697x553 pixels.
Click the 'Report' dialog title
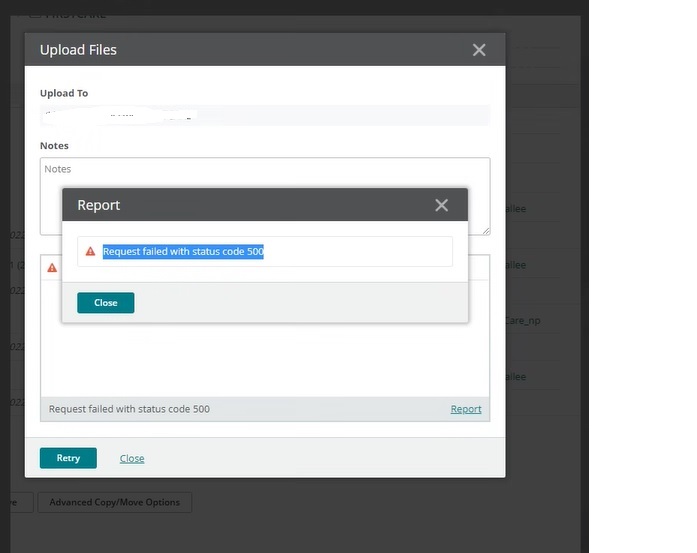(x=99, y=205)
